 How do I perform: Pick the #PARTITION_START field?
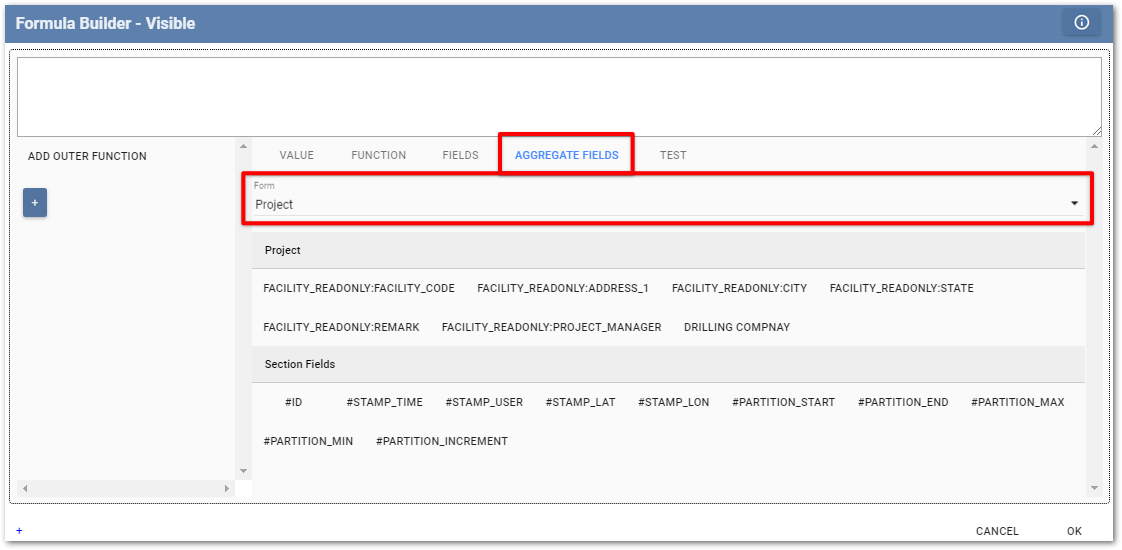(784, 402)
